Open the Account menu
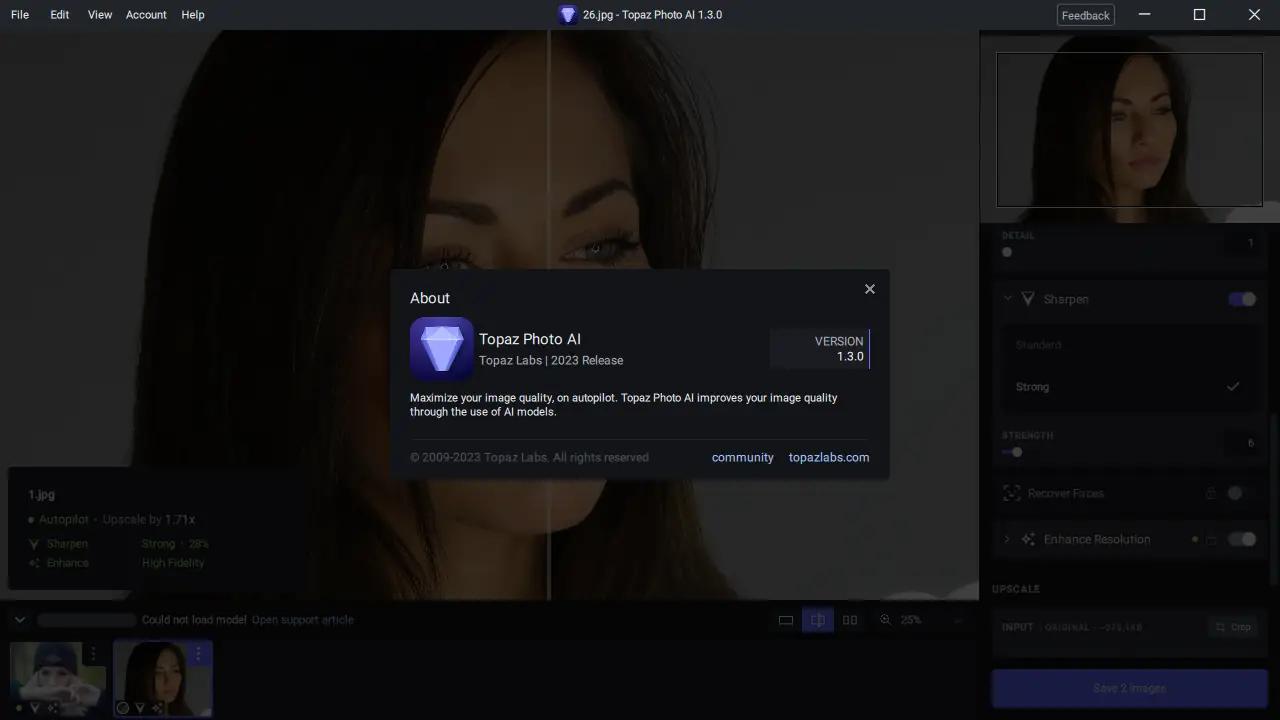Image resolution: width=1280 pixels, height=720 pixels. [x=146, y=15]
